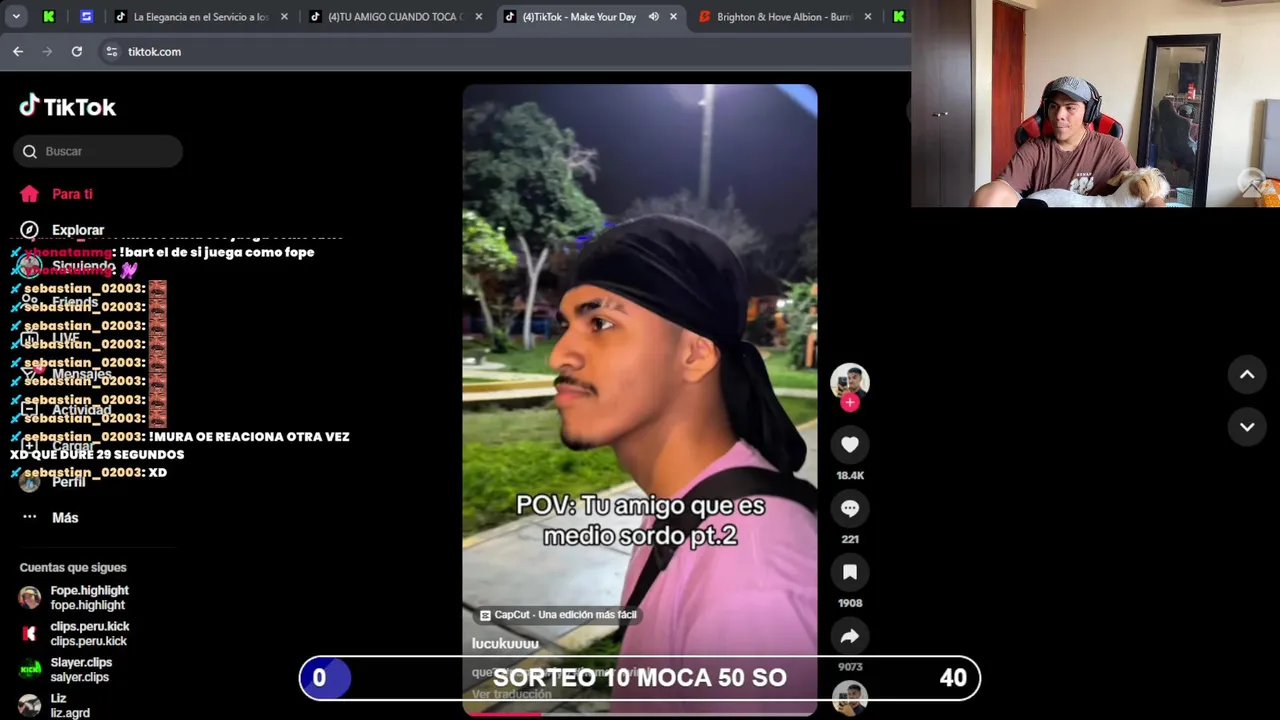Like the video with heart icon
1280x720 pixels.
[x=849, y=445]
